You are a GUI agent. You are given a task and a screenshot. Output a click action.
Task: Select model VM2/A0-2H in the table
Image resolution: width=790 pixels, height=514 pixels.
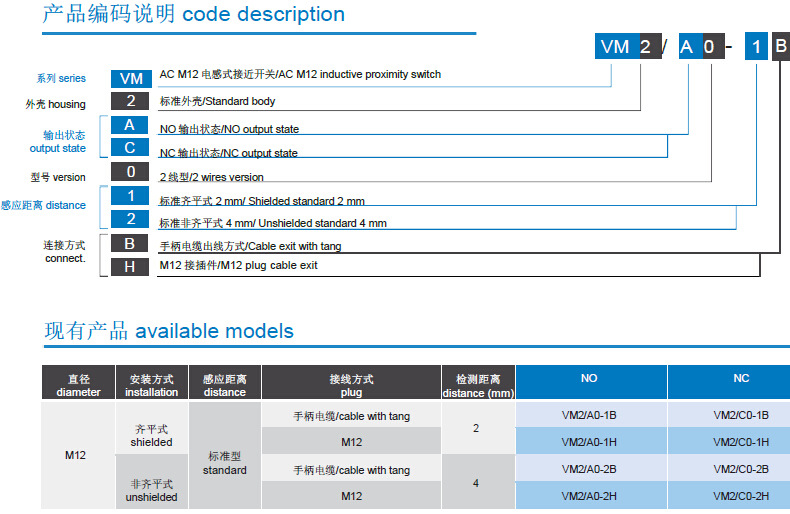pyautogui.click(x=590, y=497)
